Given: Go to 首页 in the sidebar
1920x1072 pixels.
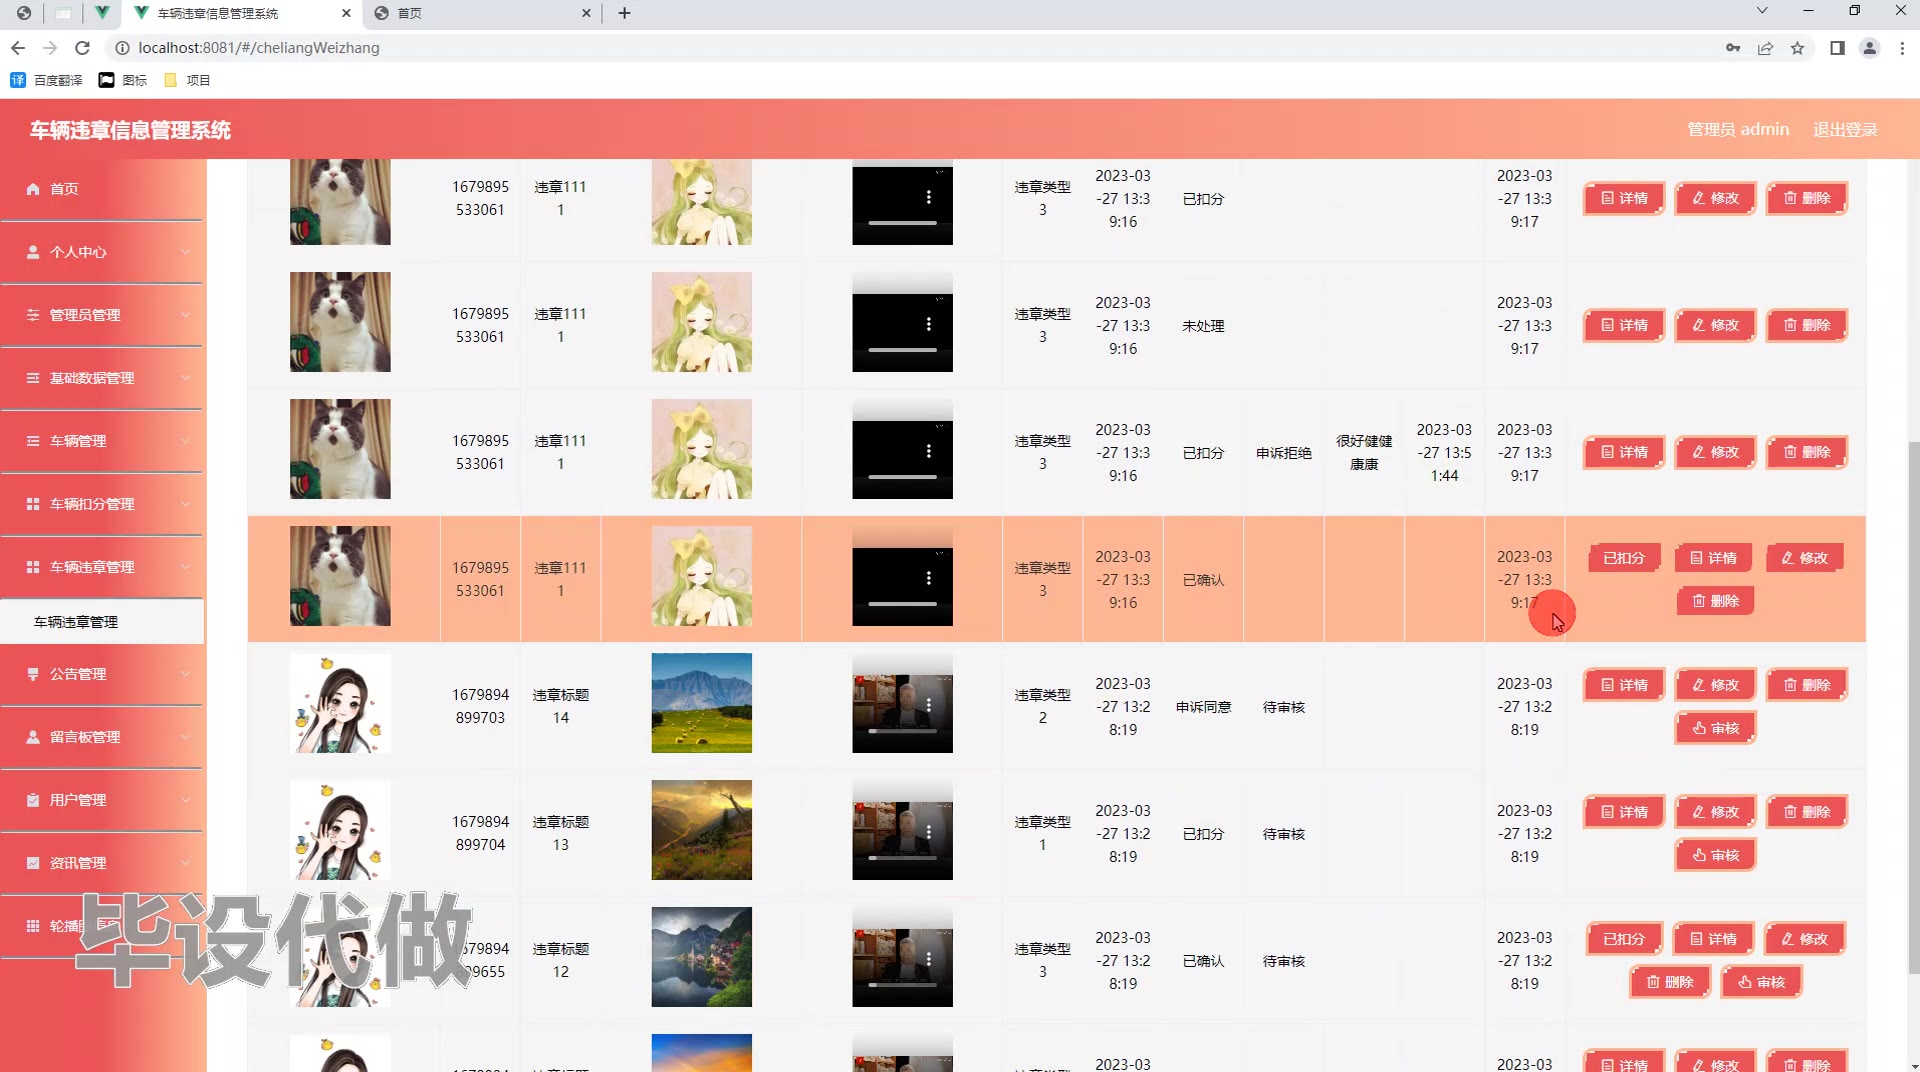Looking at the screenshot, I should pyautogui.click(x=102, y=189).
